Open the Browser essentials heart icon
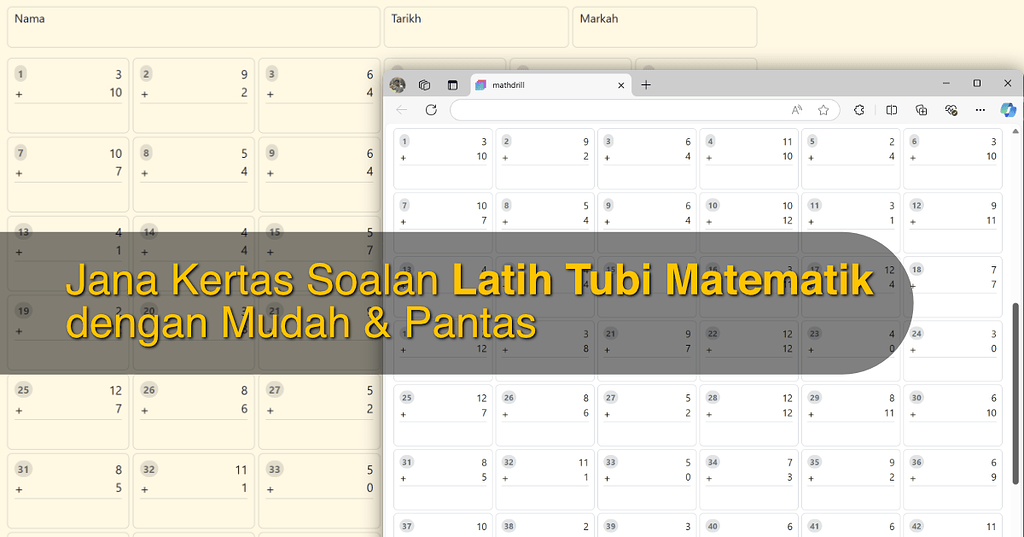The height and width of the screenshot is (537, 1024). 951,110
